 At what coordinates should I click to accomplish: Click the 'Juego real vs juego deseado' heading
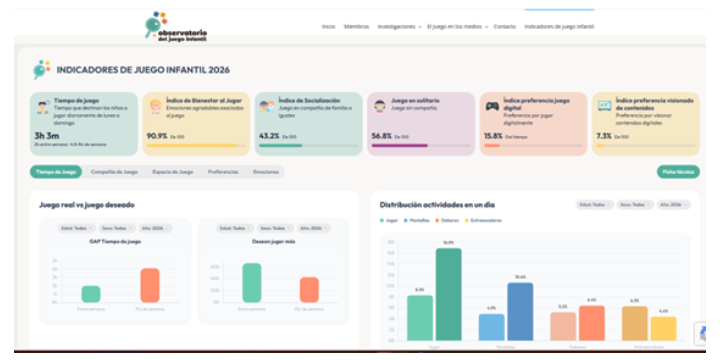click(87, 205)
